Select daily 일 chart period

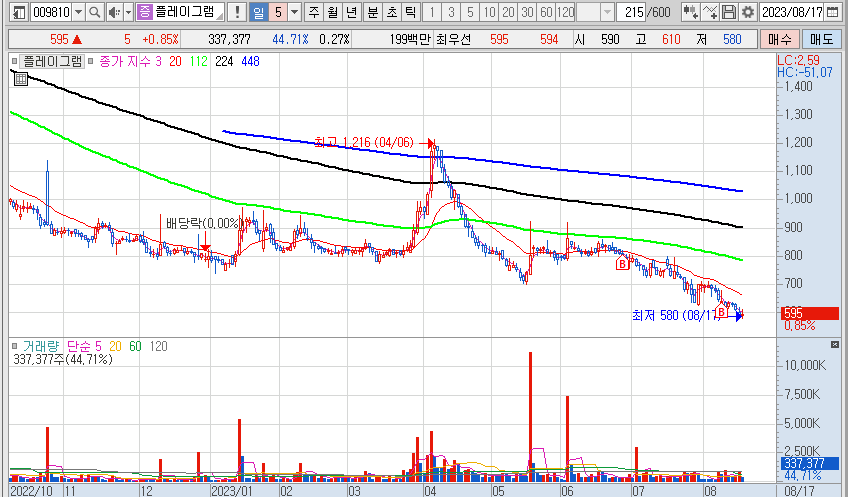click(x=259, y=12)
